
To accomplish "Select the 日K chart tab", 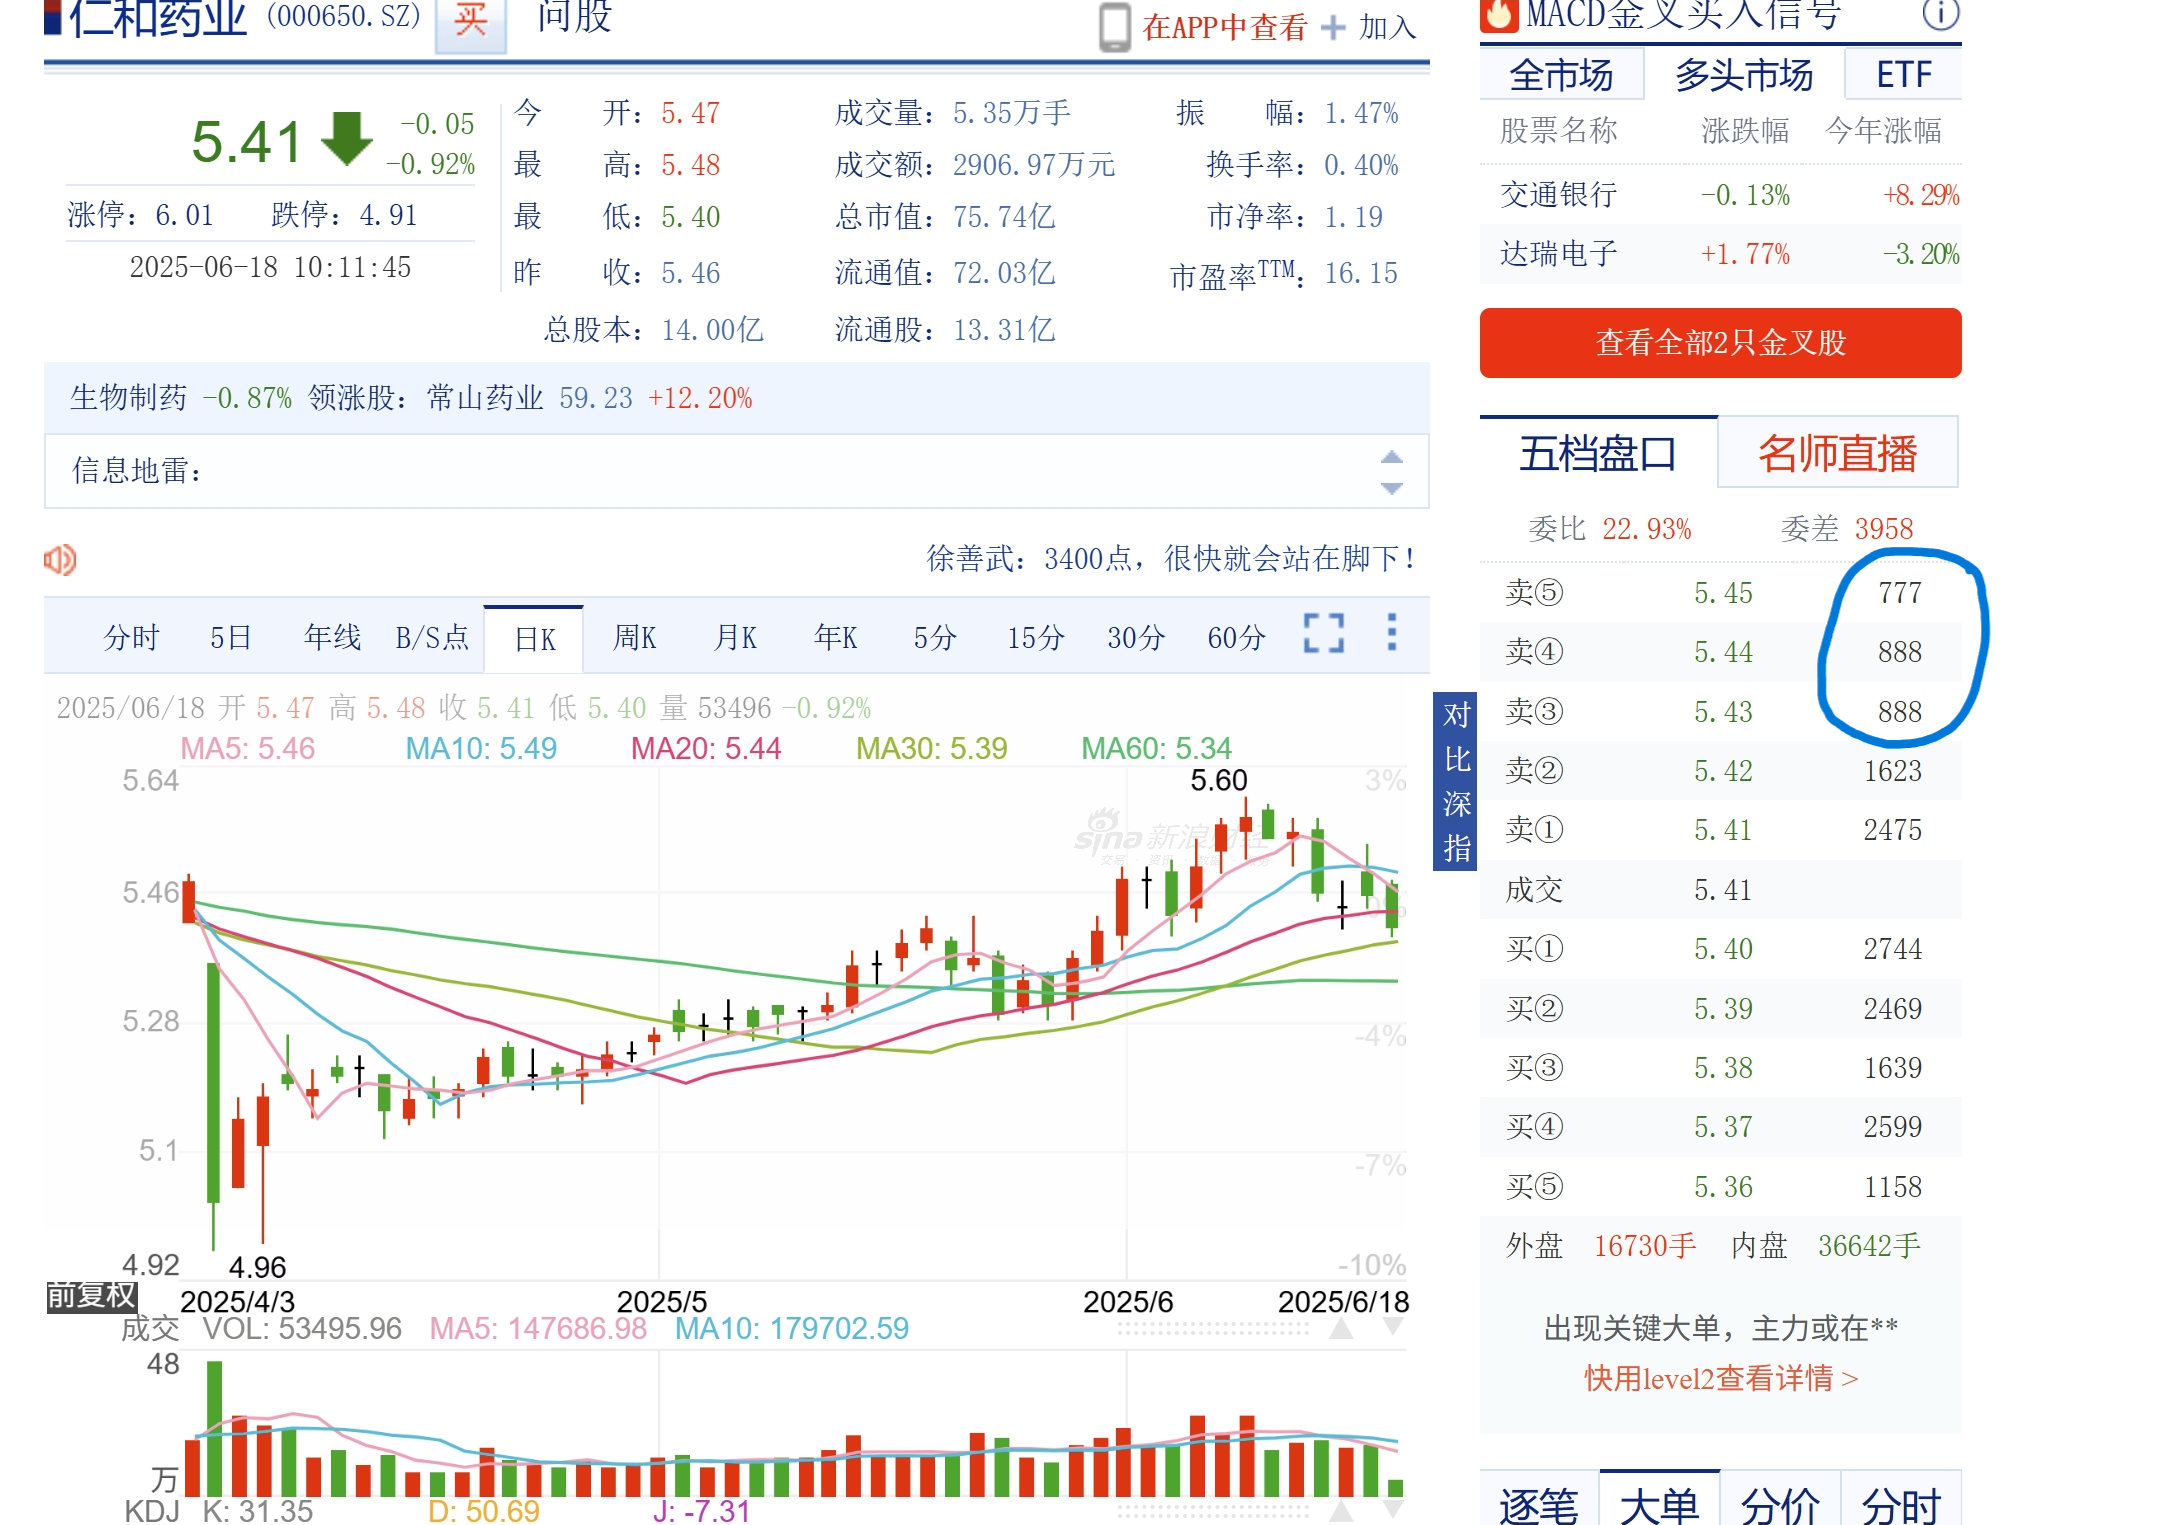I will click(534, 639).
